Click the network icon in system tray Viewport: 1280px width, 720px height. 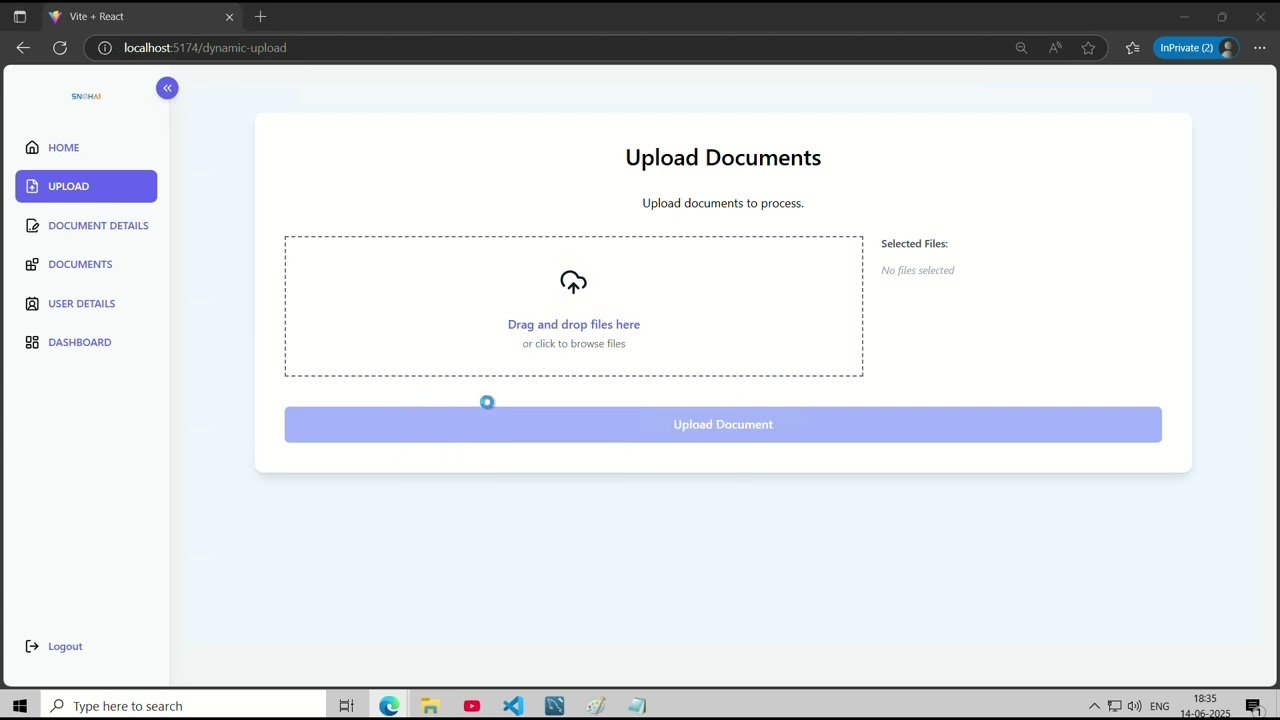tap(1114, 706)
